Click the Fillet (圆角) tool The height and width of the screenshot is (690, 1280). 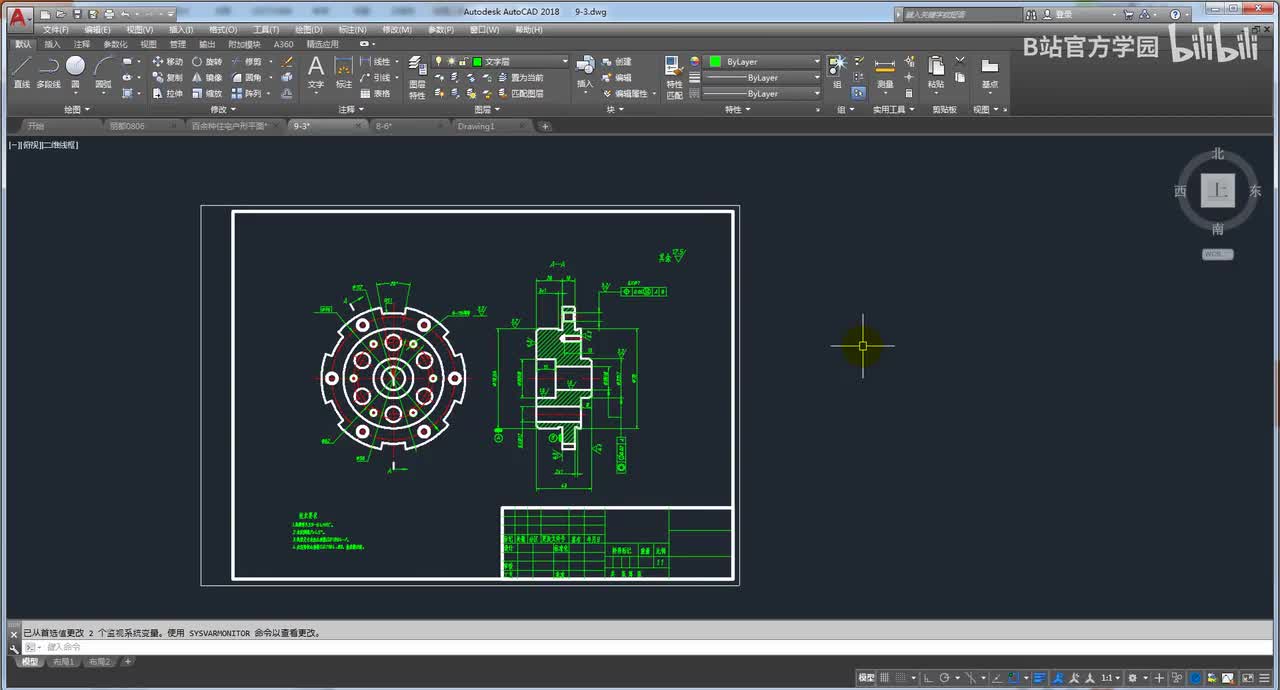point(246,77)
